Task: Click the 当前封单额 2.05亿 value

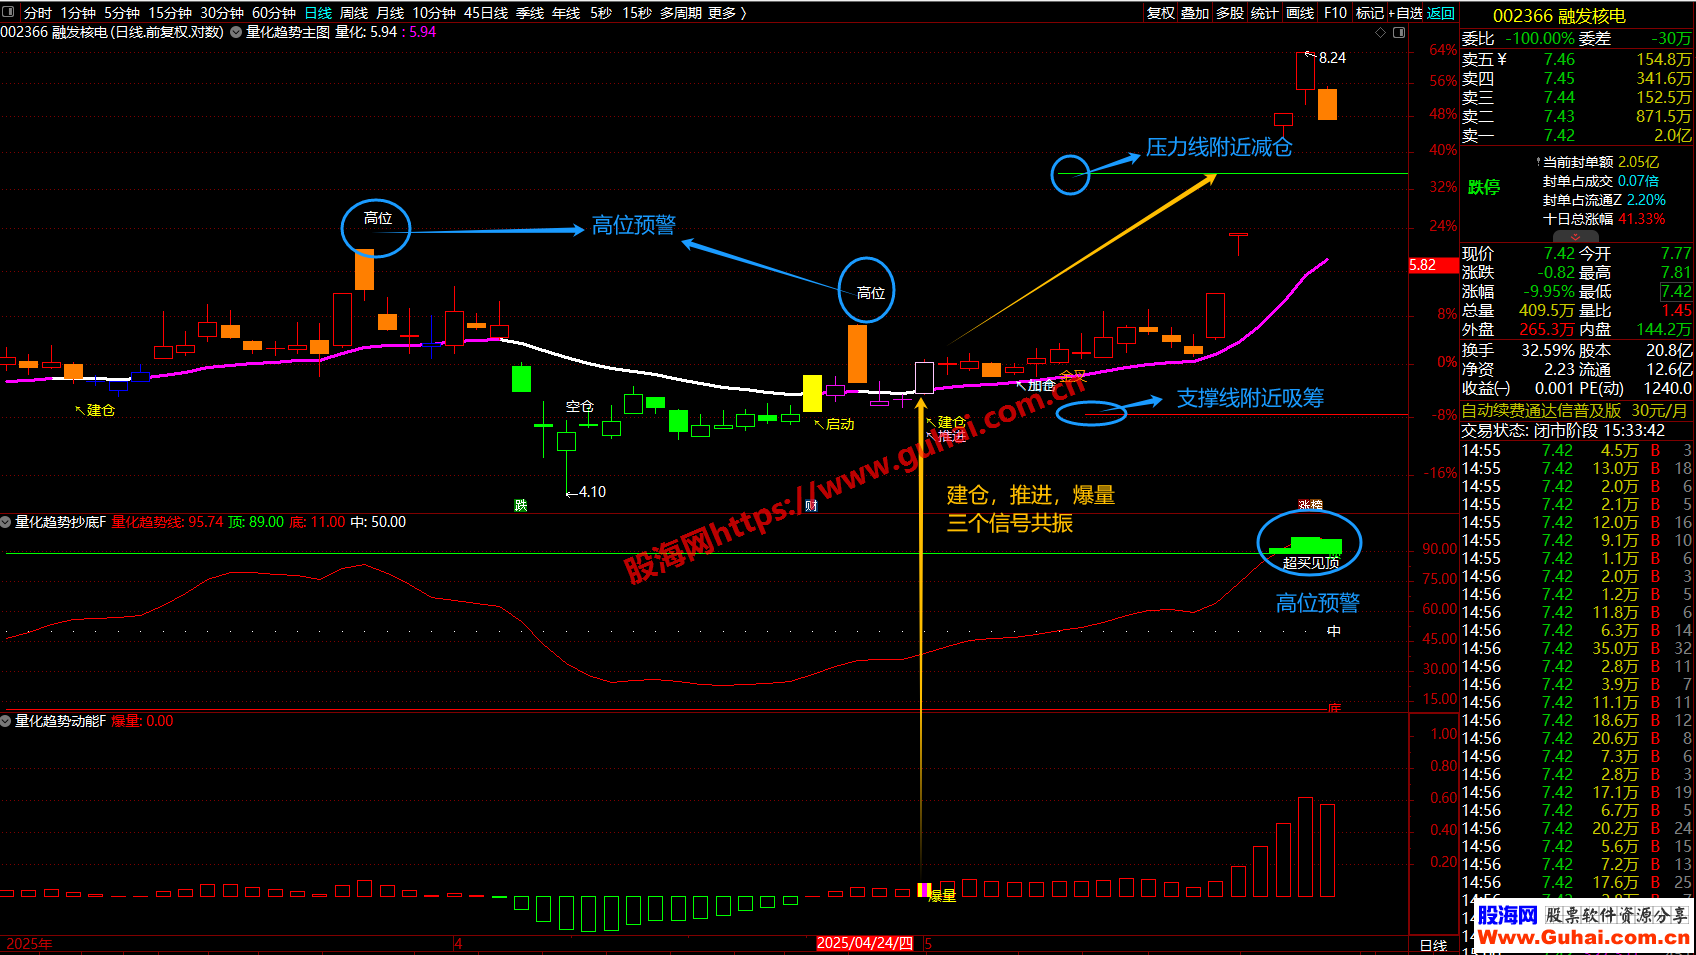Action: click(x=1638, y=162)
